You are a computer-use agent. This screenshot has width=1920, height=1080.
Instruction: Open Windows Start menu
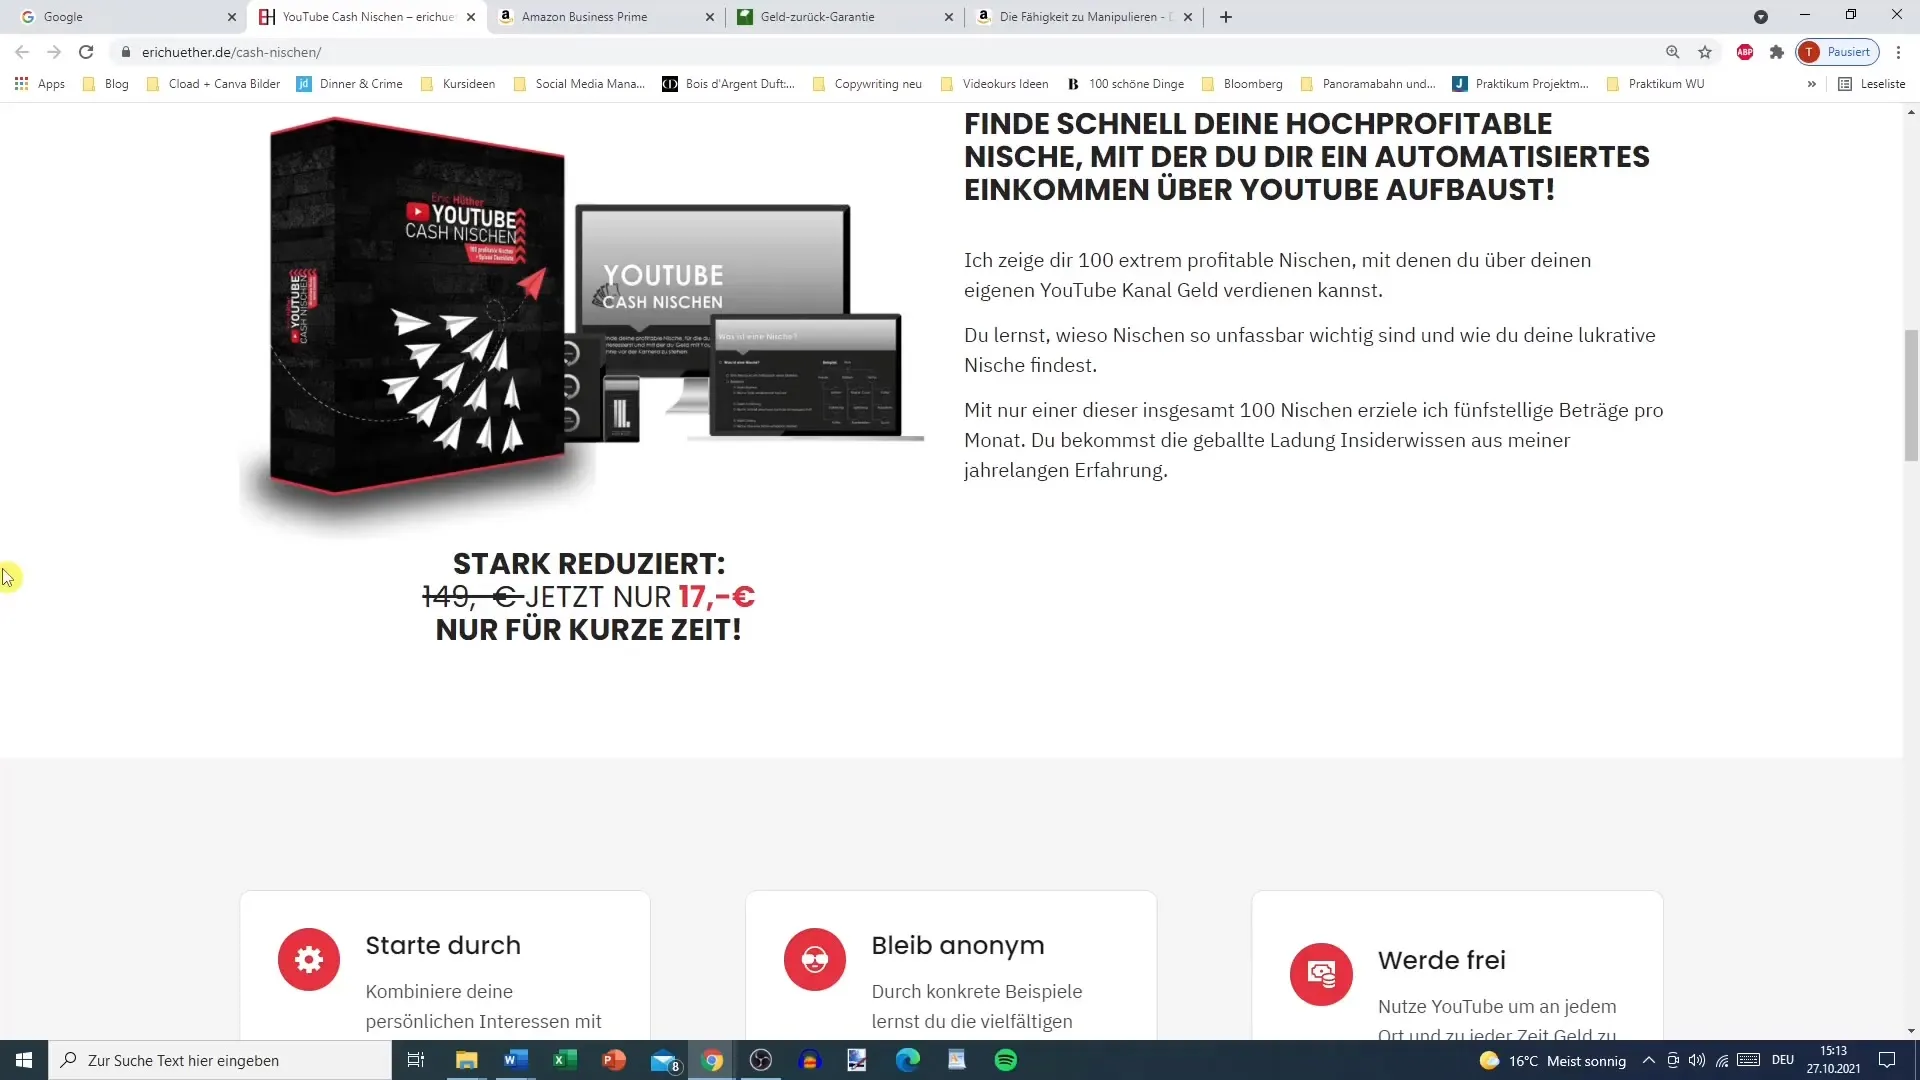pos(24,1060)
